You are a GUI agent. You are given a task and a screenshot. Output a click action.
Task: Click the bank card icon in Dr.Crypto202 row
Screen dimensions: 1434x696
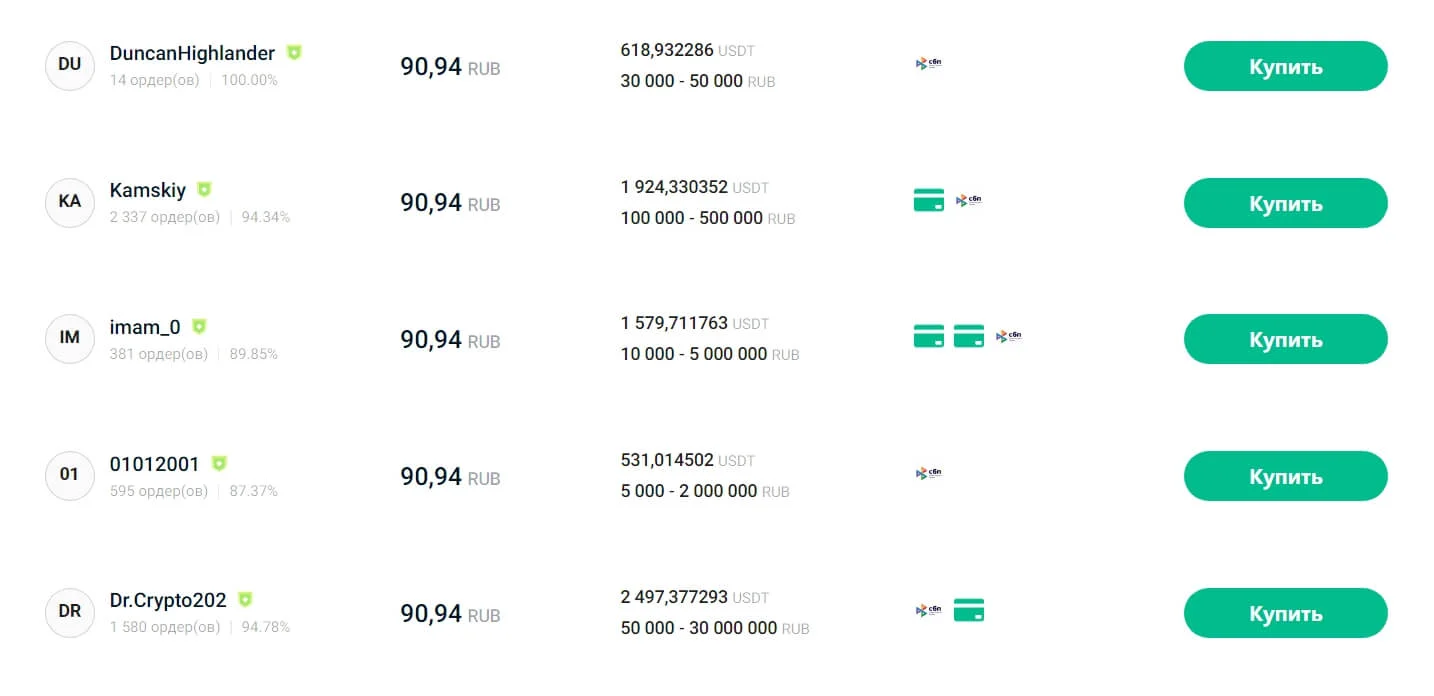pyautogui.click(x=969, y=610)
